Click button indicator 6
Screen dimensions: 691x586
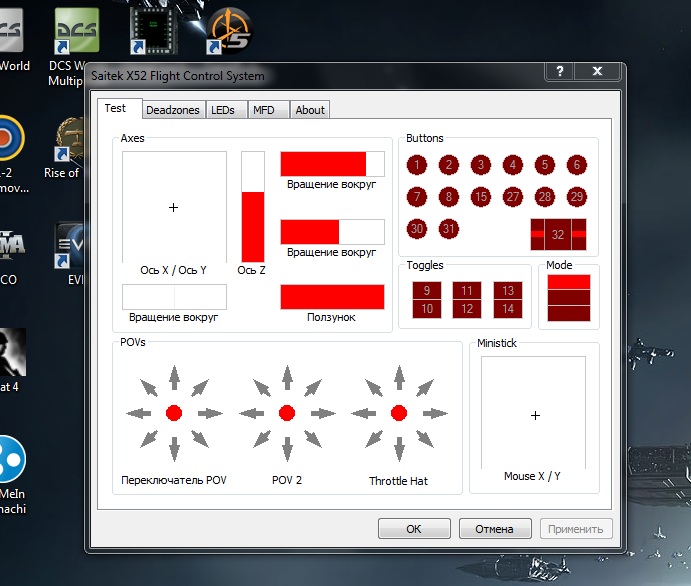click(x=577, y=165)
